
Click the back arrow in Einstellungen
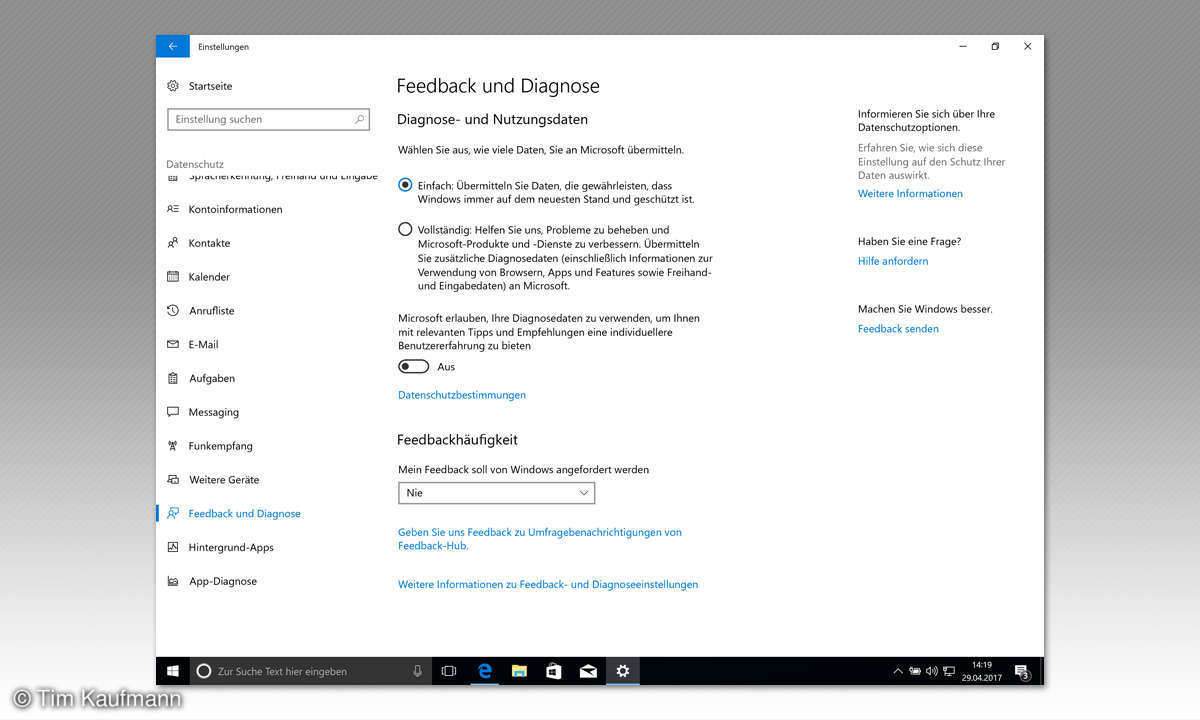coord(173,47)
